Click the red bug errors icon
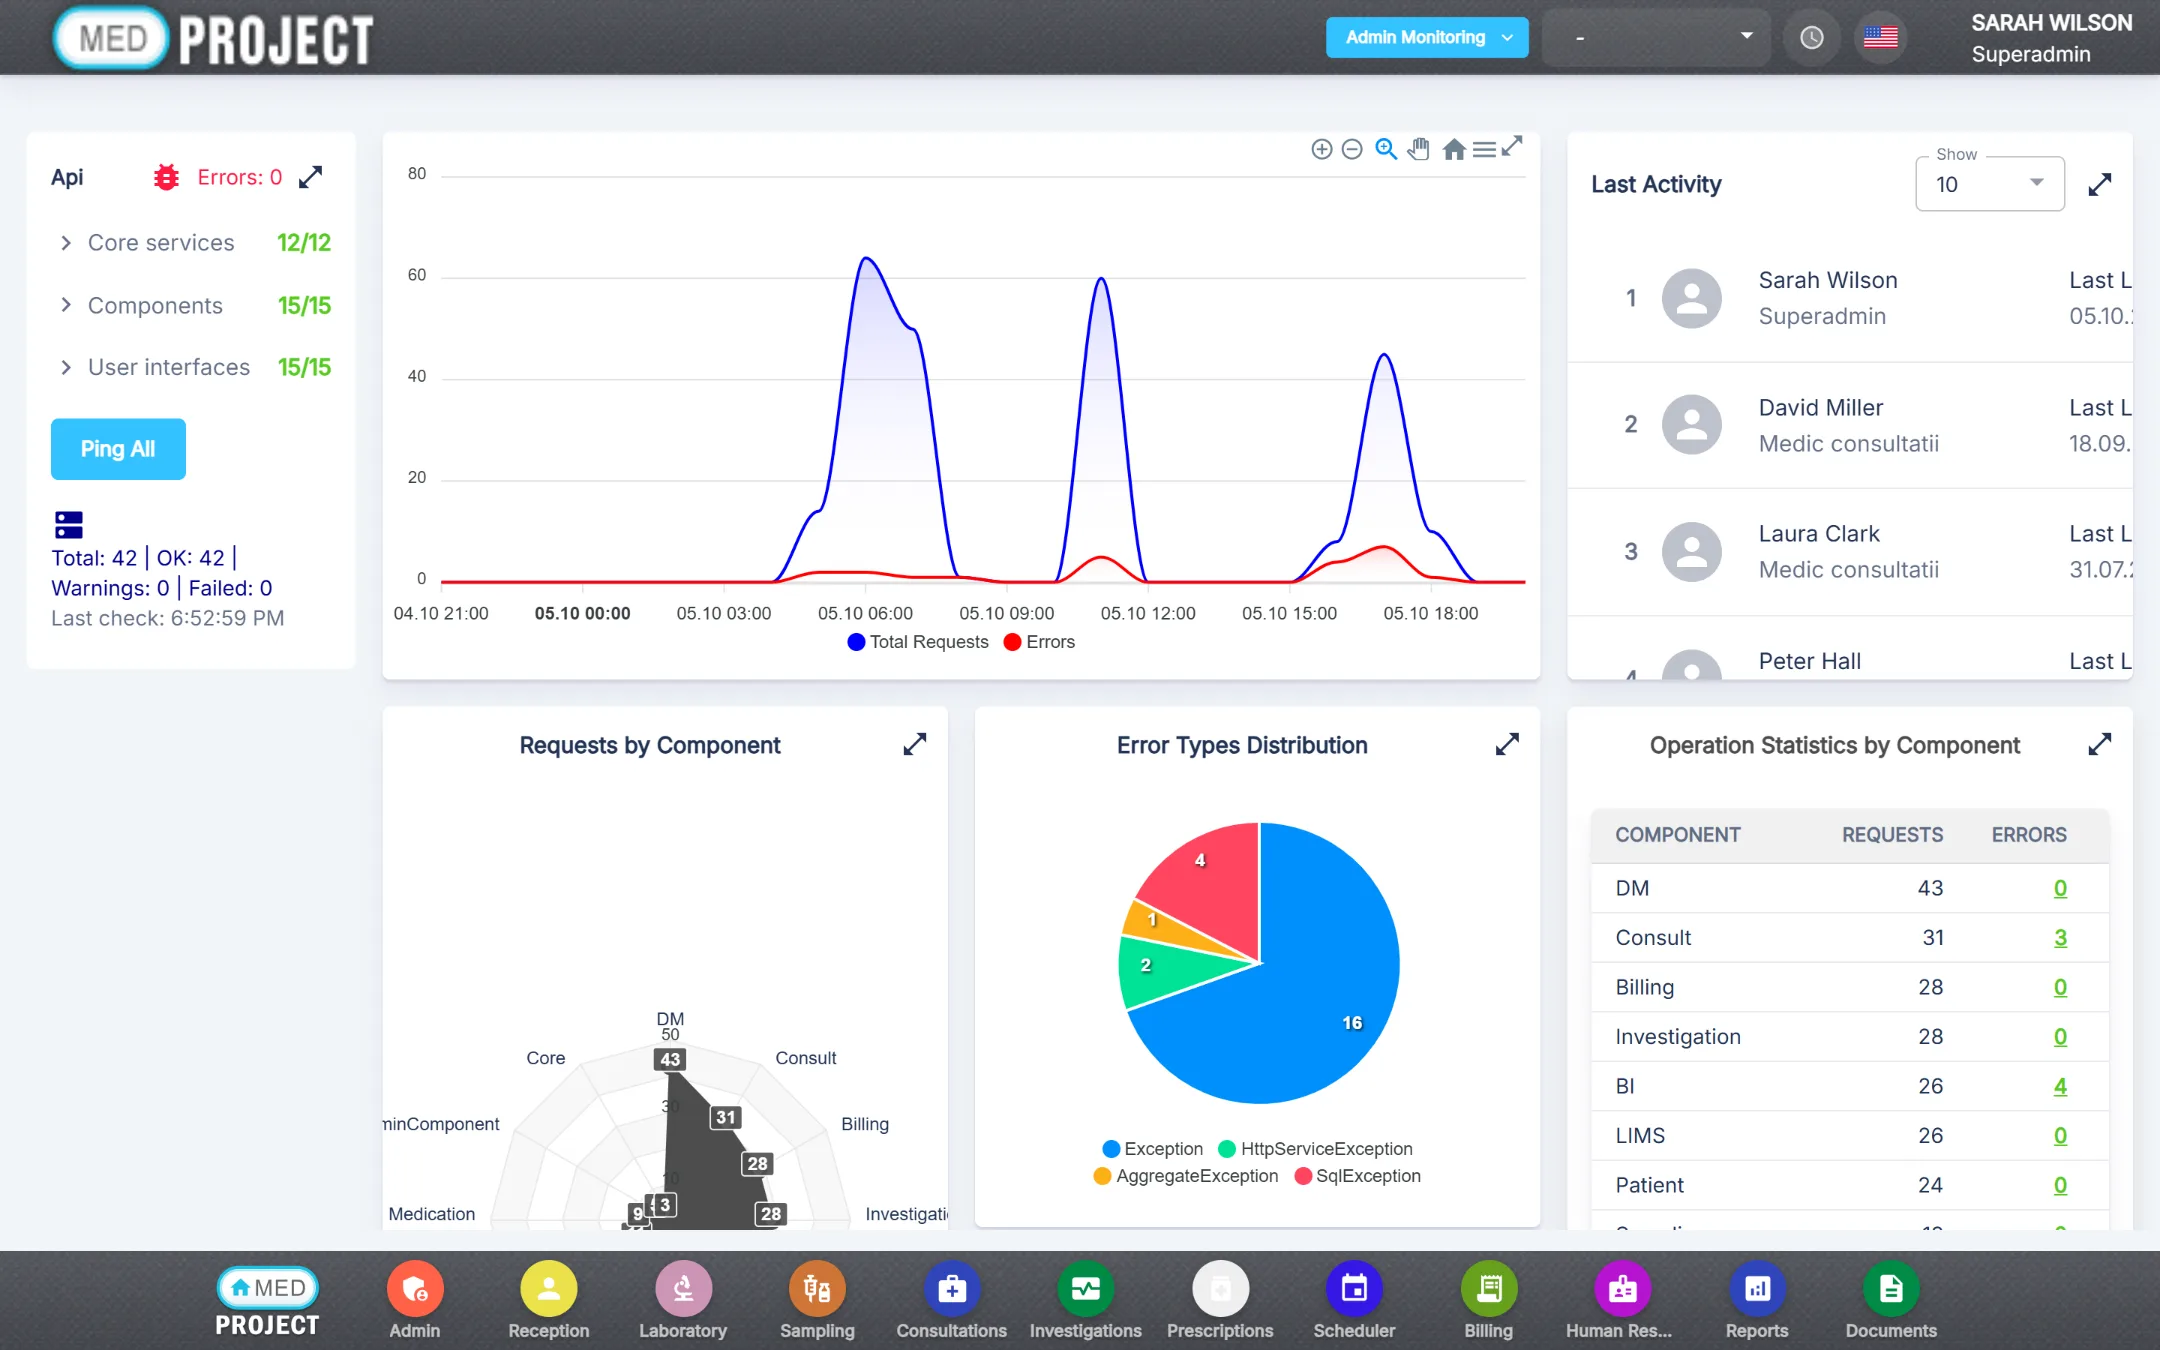 (166, 177)
